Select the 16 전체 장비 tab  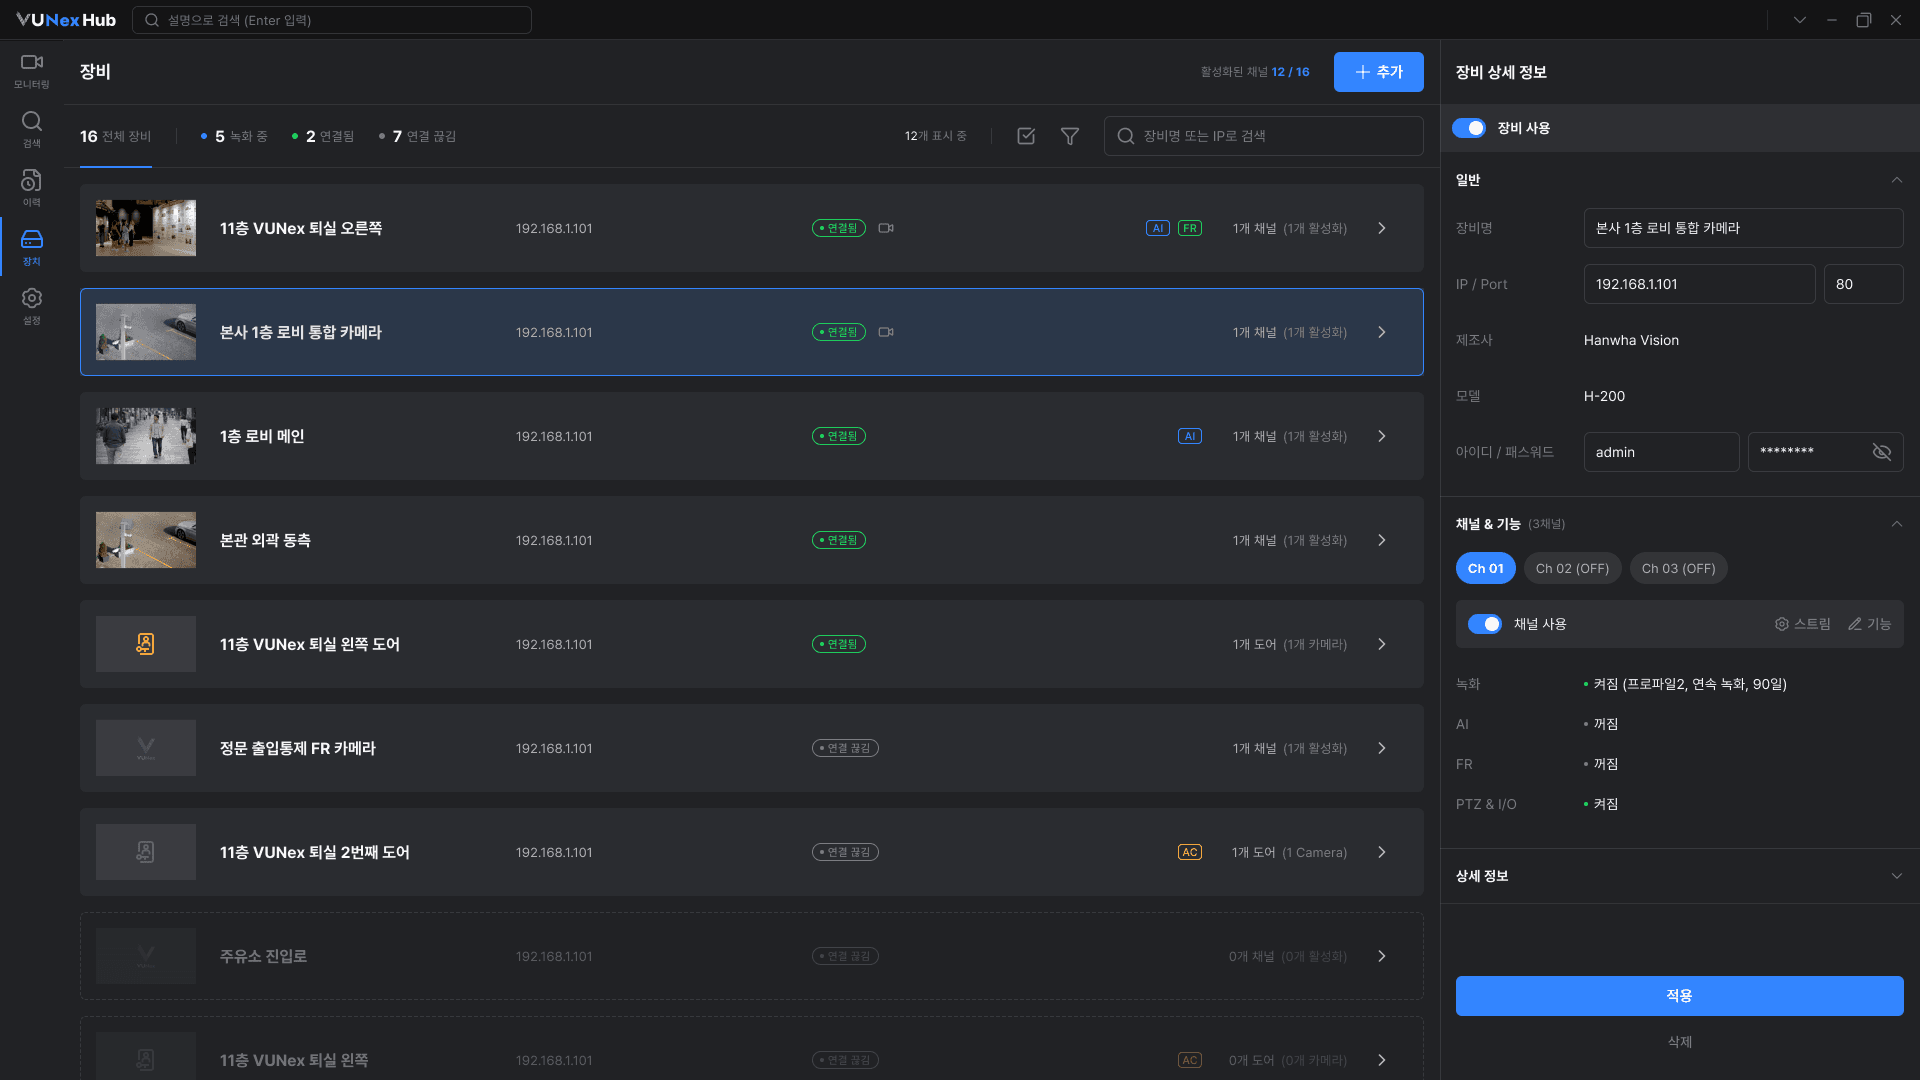[x=116, y=136]
